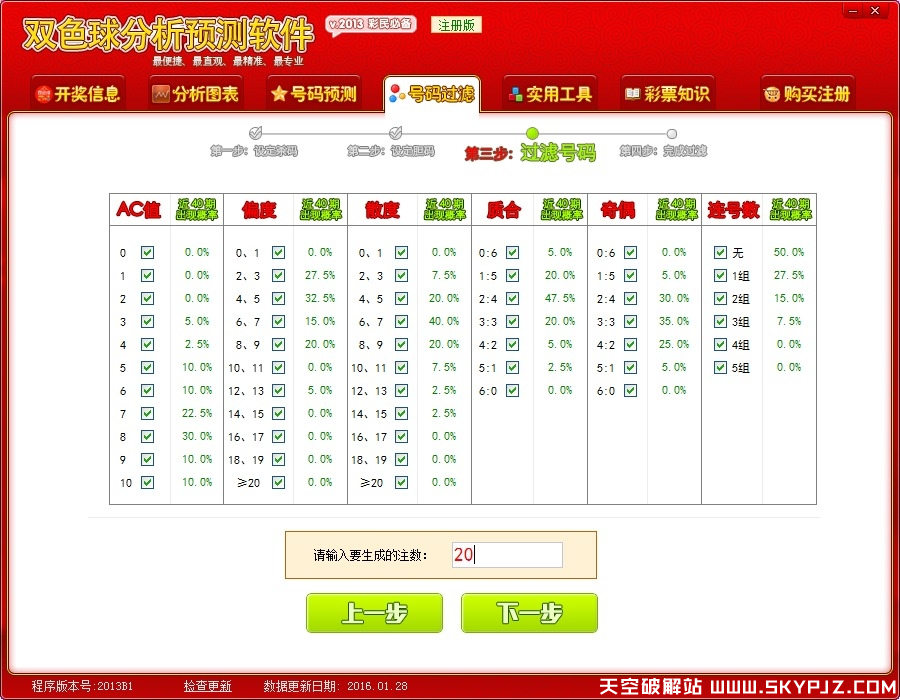Disable 连号数 5组 checkbox
Screen dimensions: 900x700
pos(720,368)
